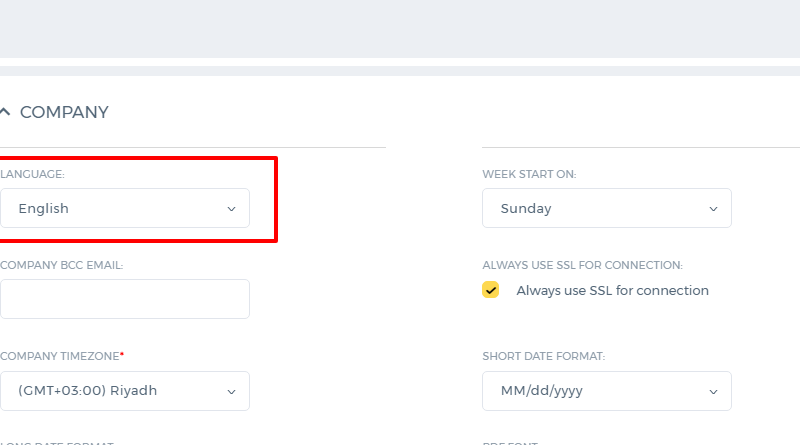Click the 'Always use SSL for connection' label text
Screen dimensions: 800x445
click(612, 290)
